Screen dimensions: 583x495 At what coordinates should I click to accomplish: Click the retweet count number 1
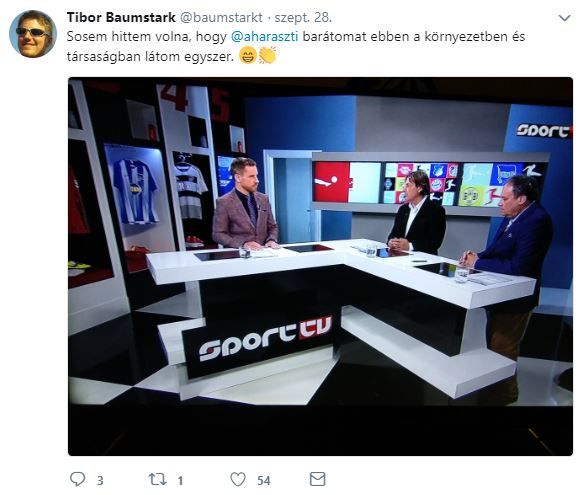tap(180, 480)
